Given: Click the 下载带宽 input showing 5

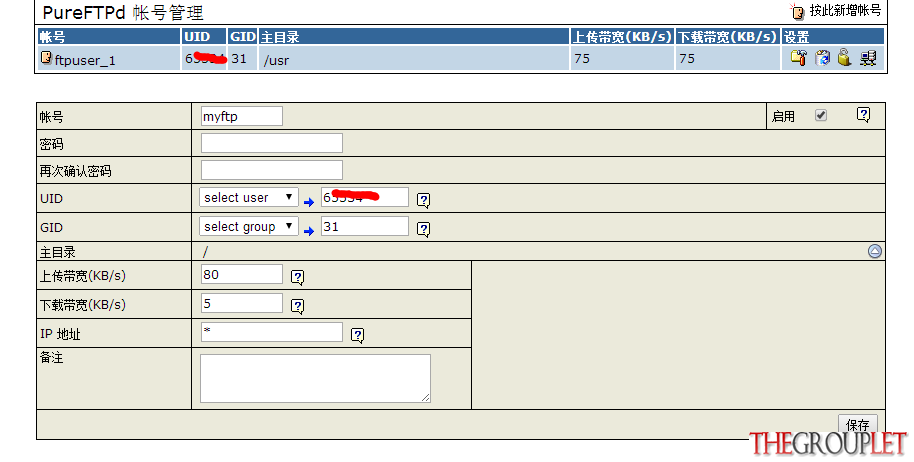Looking at the screenshot, I should click(x=242, y=303).
